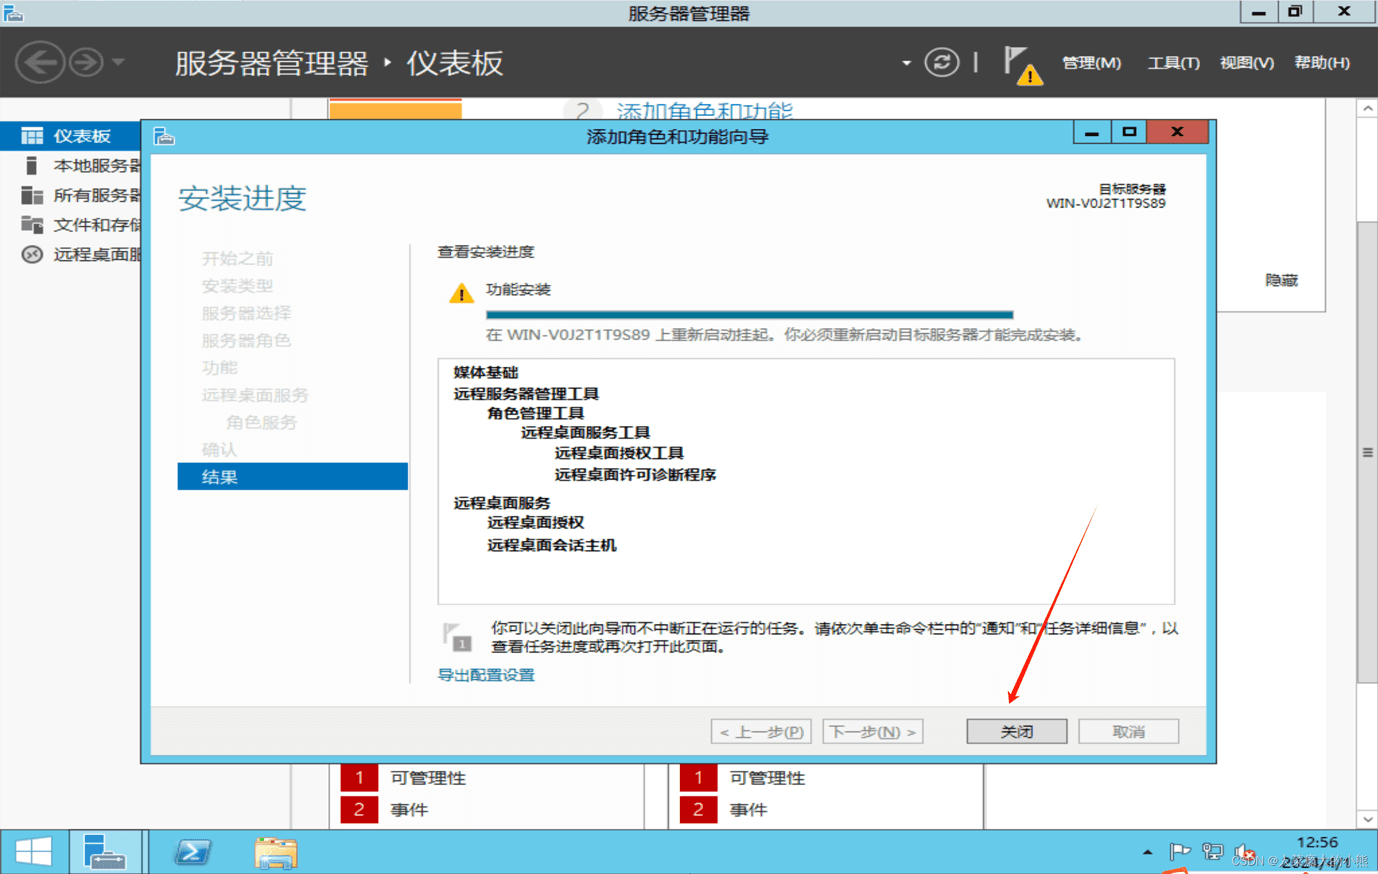The height and width of the screenshot is (874, 1378).
Task: Open the 管理(M) menu
Action: [x=1091, y=62]
